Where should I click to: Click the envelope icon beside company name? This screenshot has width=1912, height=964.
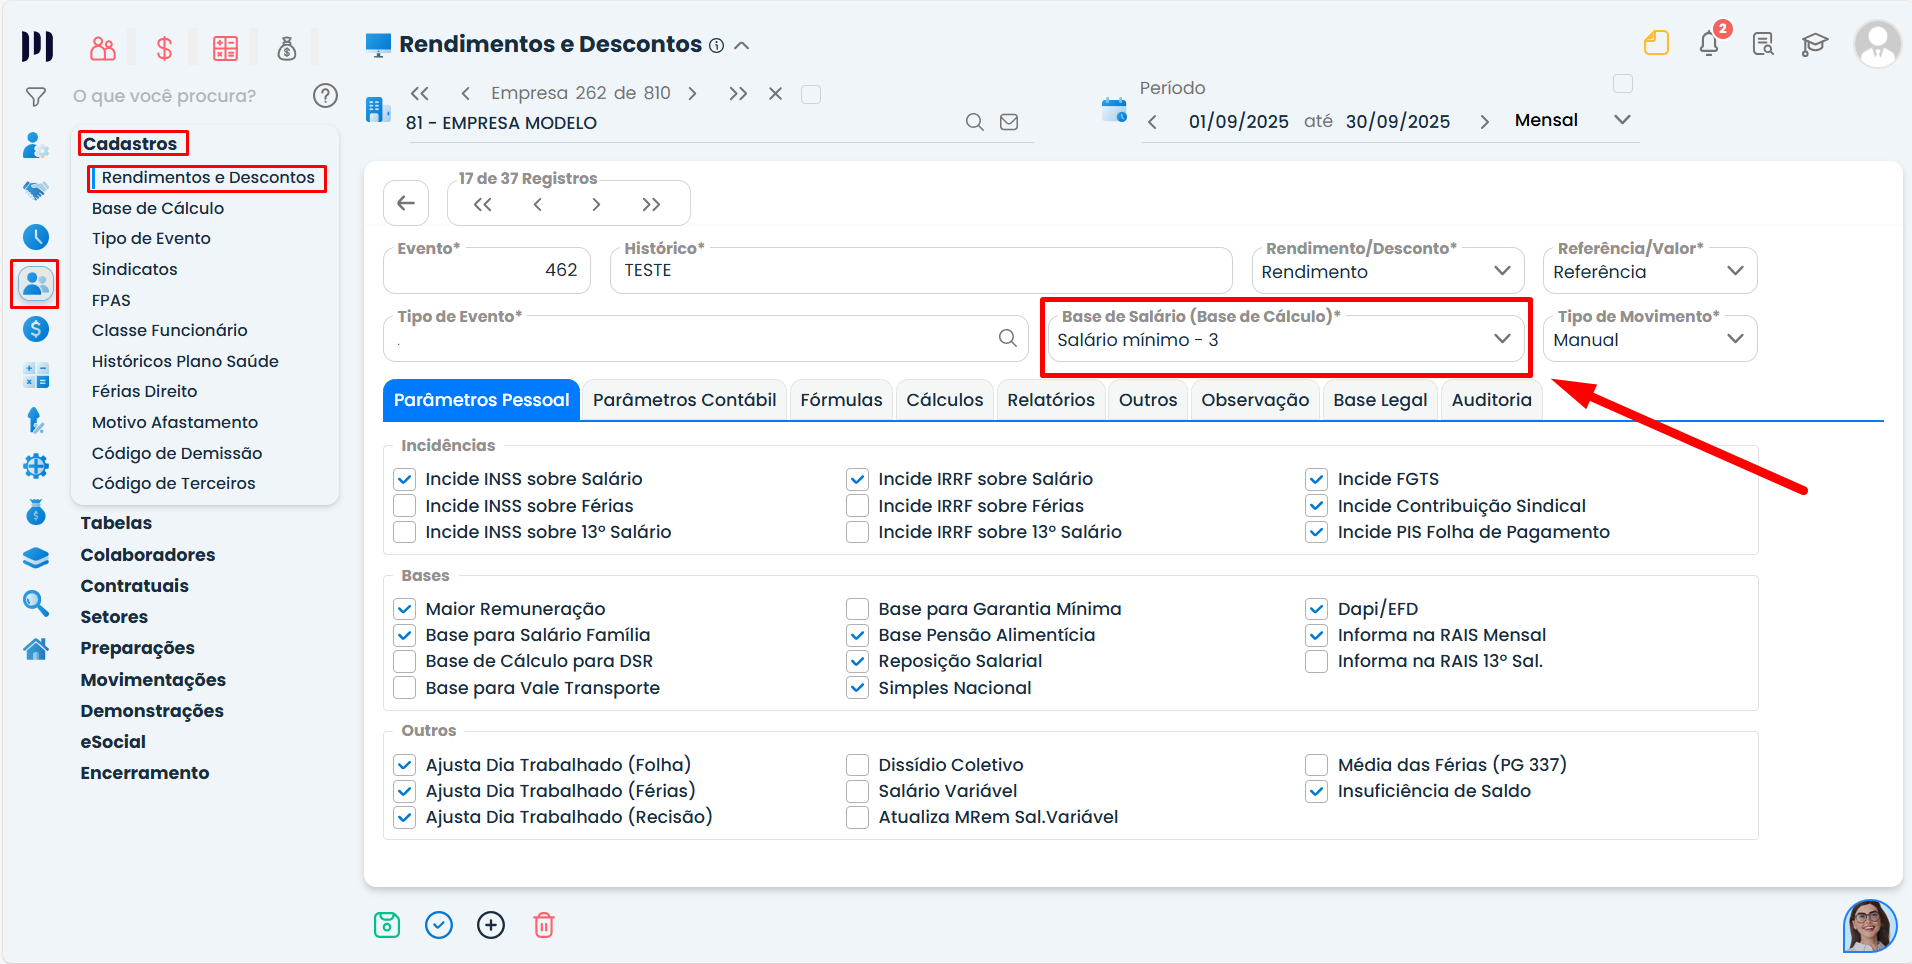tap(1009, 122)
